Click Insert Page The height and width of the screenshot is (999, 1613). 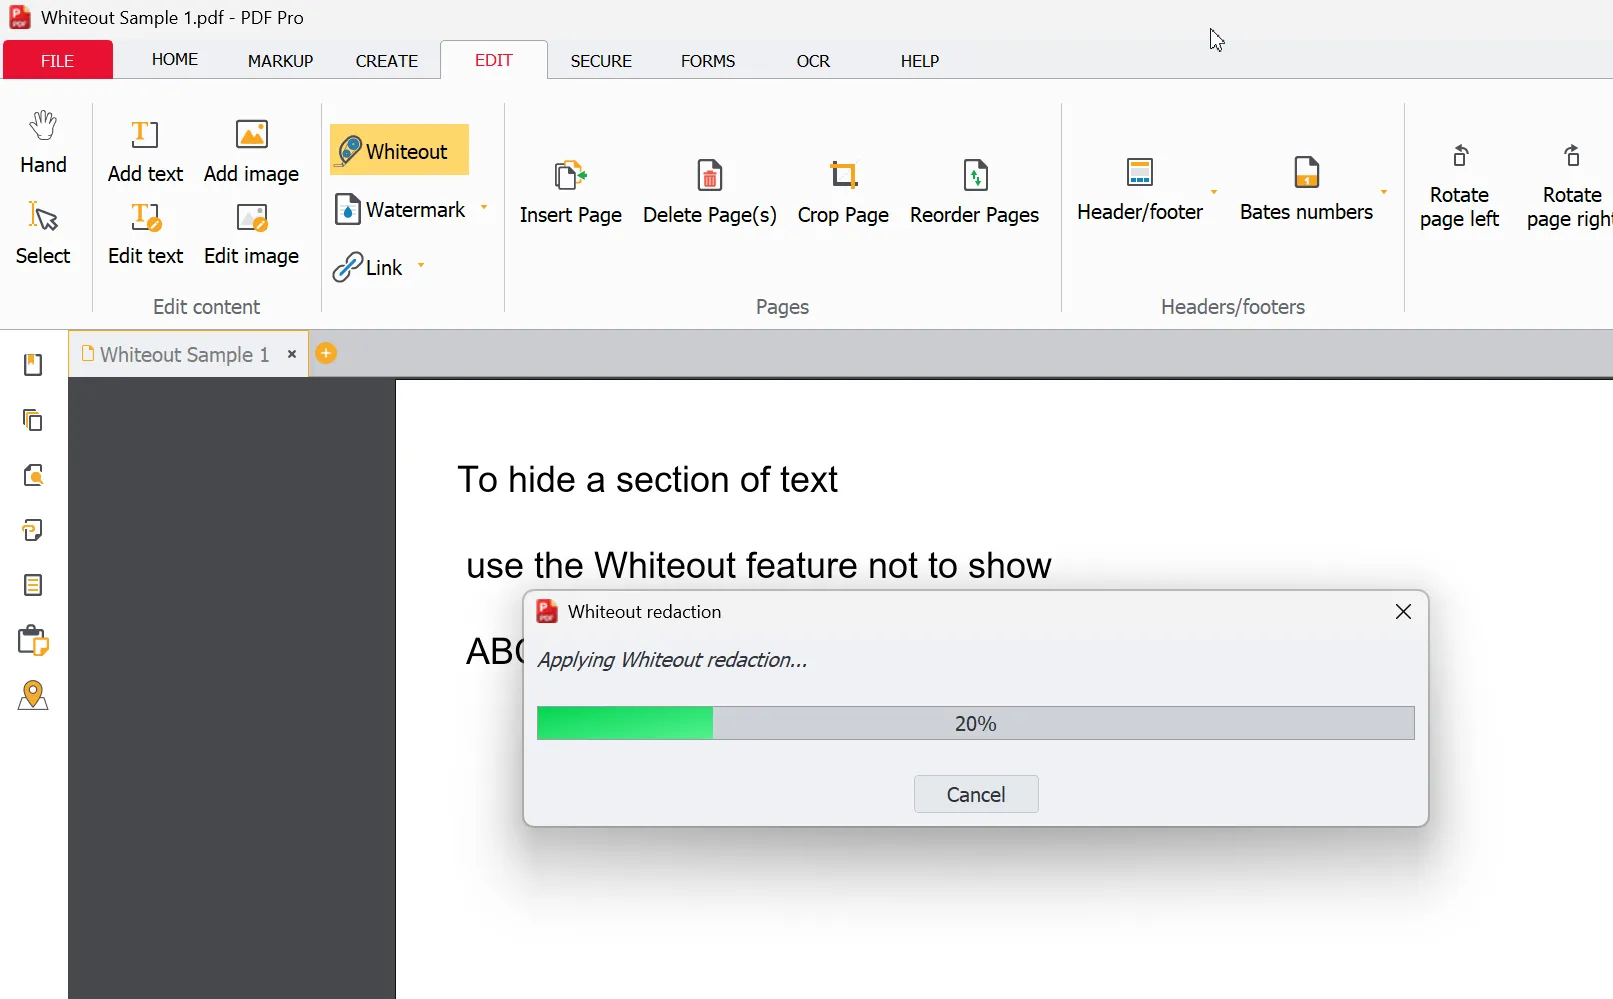571,192
